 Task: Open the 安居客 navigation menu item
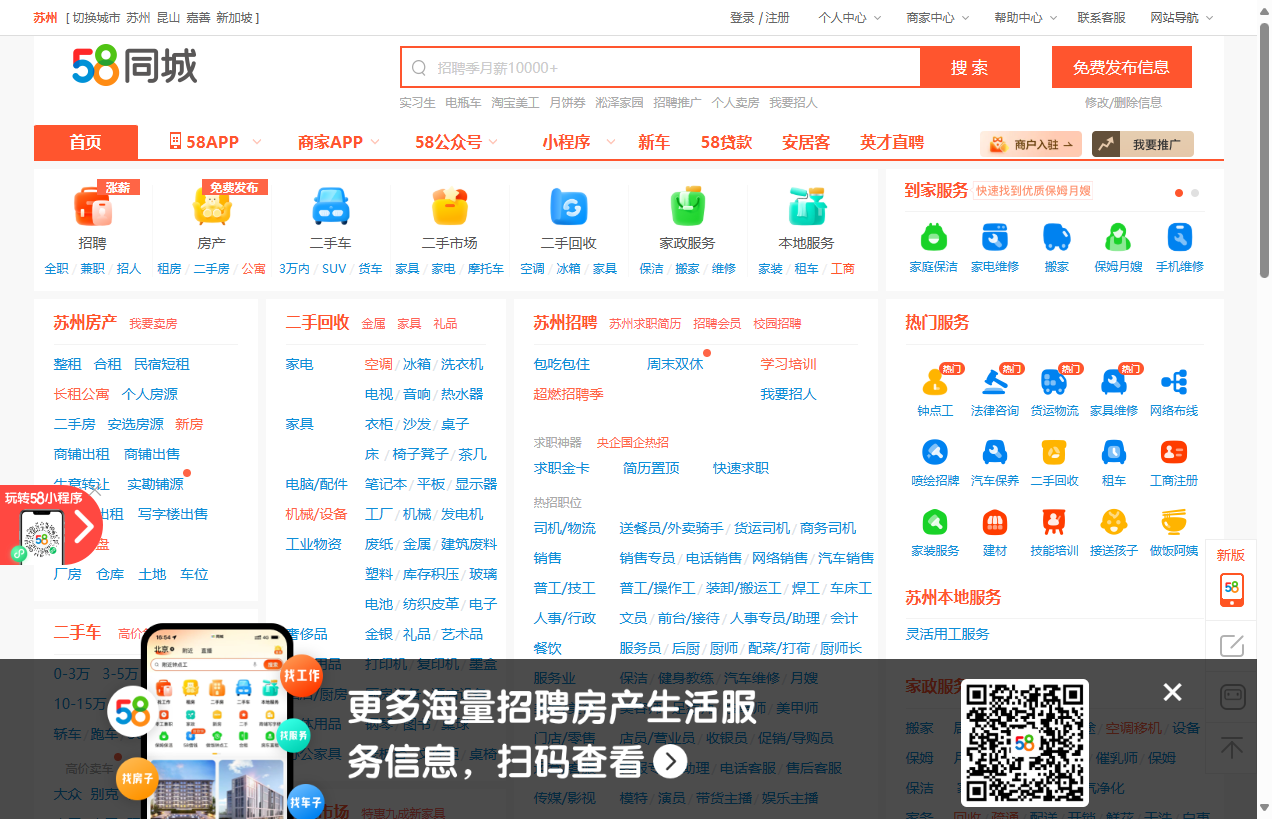(x=804, y=142)
